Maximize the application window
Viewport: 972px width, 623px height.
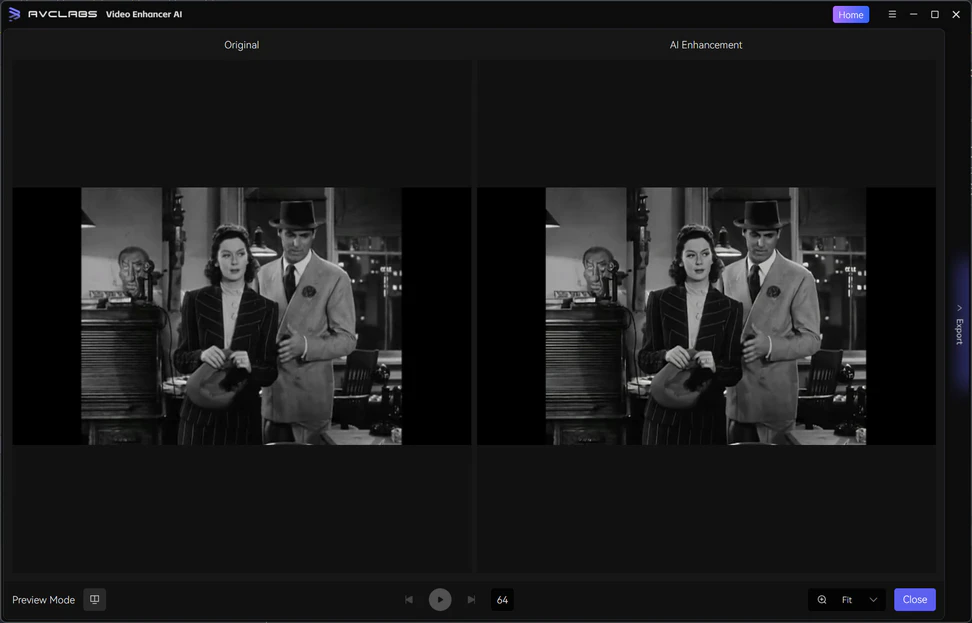935,14
